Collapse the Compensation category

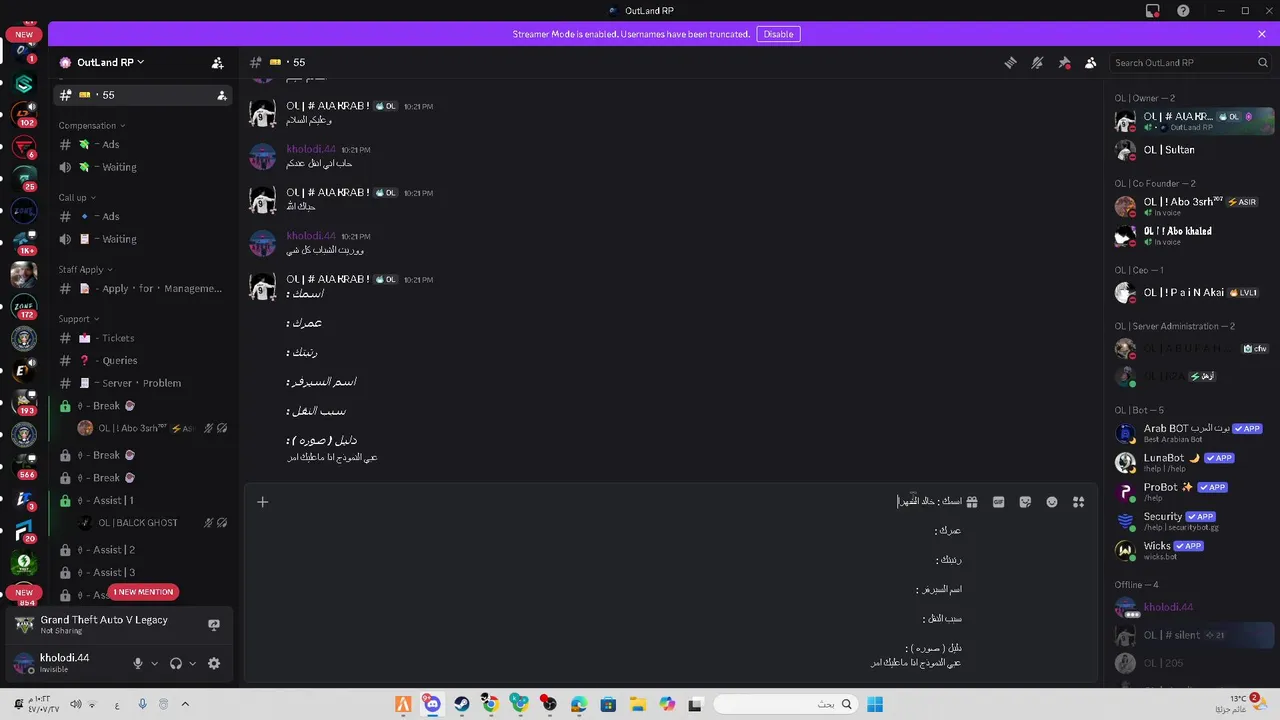point(92,126)
